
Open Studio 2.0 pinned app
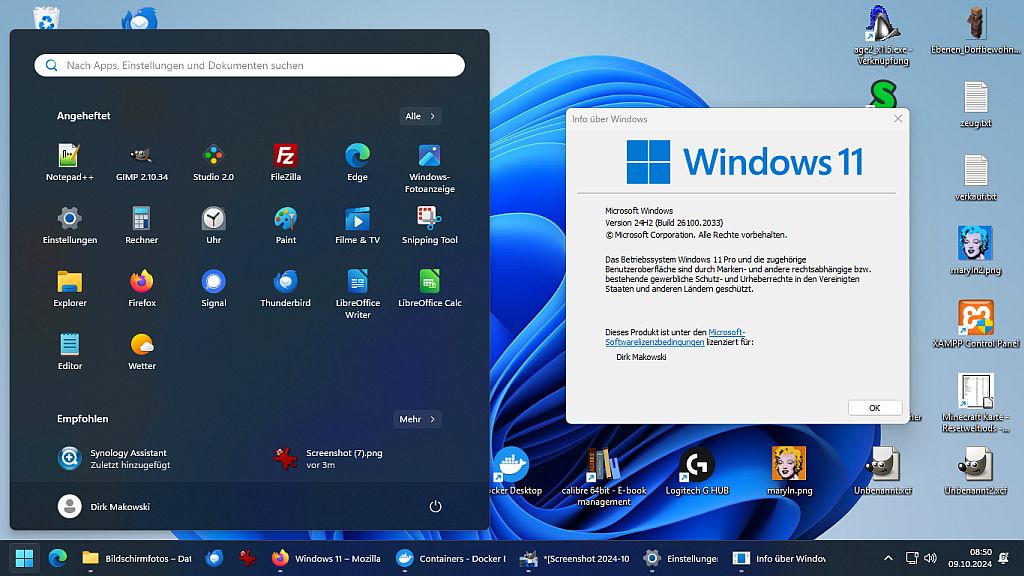214,162
